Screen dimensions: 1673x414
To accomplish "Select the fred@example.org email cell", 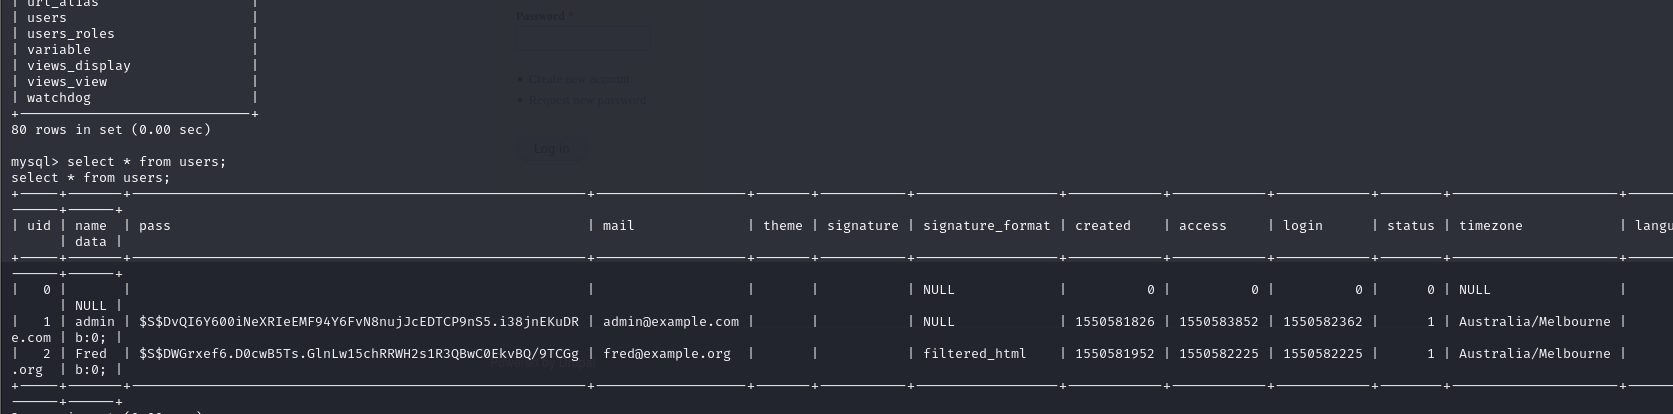I will pos(667,354).
